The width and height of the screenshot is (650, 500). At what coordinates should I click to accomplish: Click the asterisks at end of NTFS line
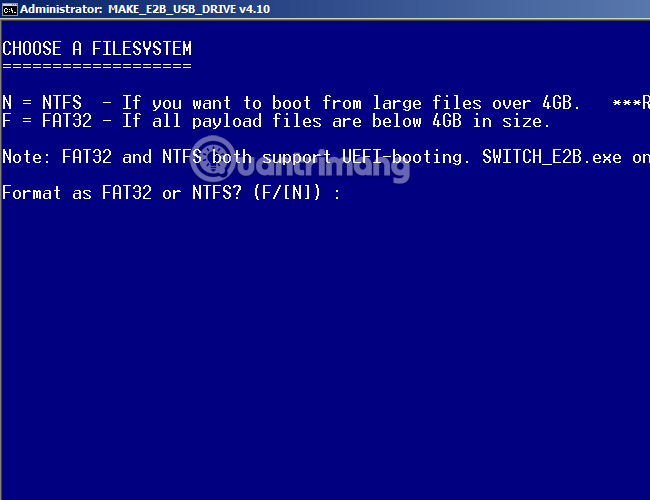tap(627, 102)
